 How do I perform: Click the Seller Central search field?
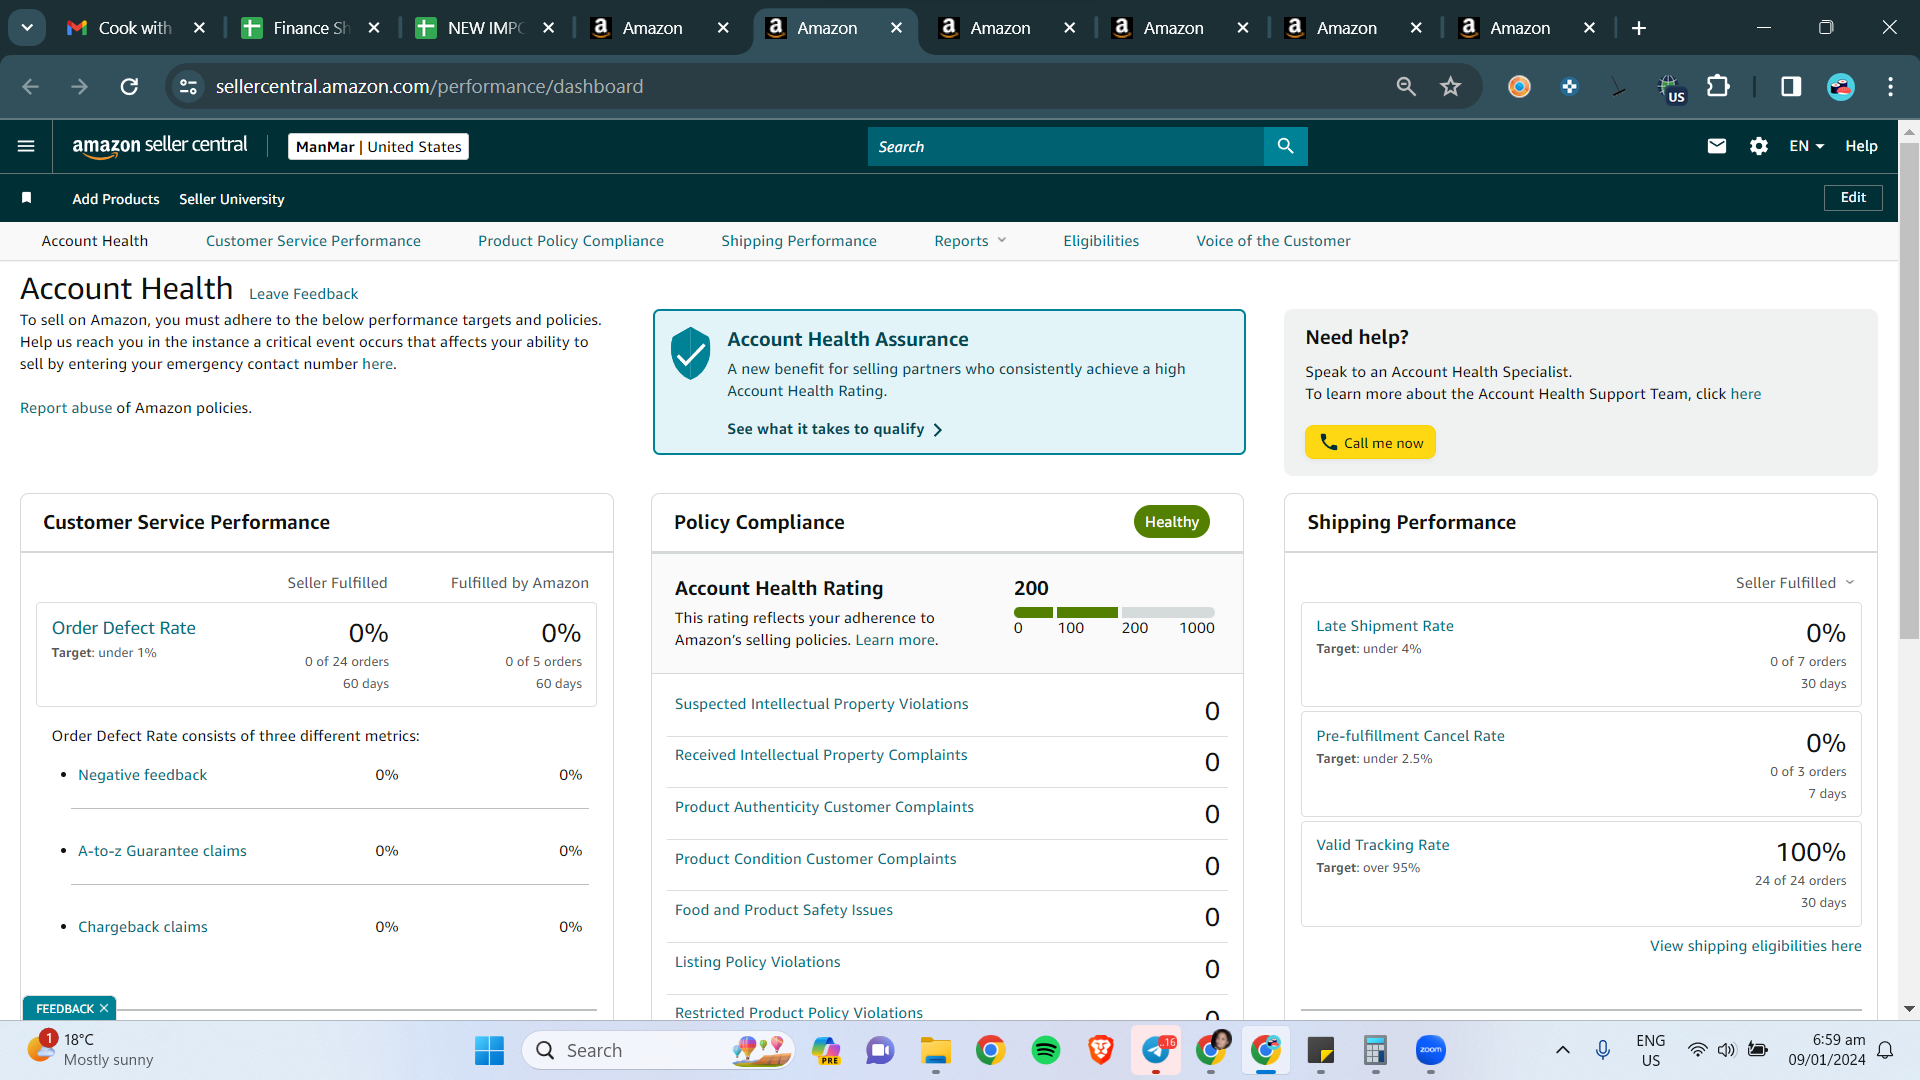pyautogui.click(x=1066, y=146)
